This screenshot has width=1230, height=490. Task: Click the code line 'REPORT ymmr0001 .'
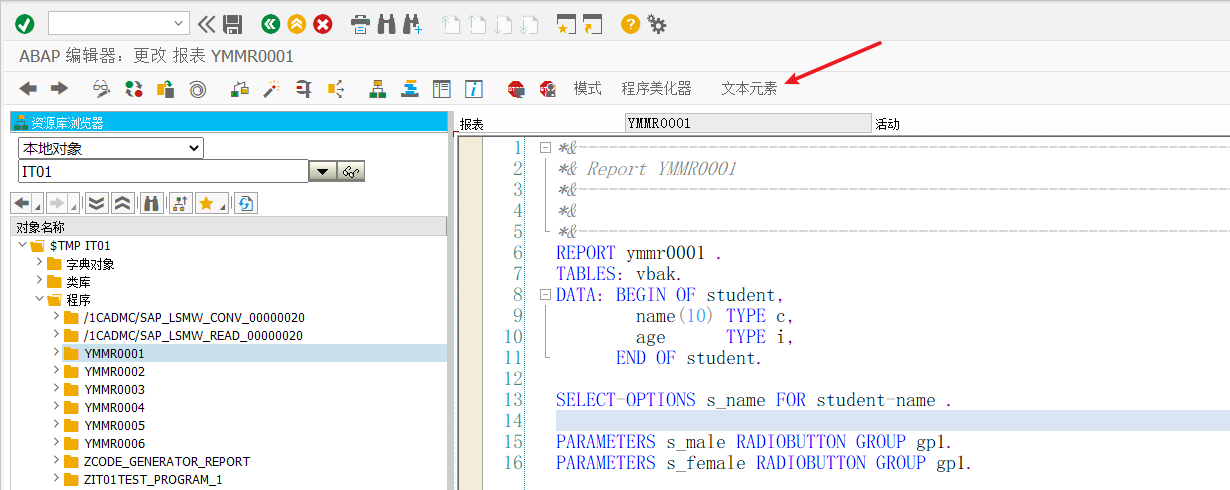point(638,253)
